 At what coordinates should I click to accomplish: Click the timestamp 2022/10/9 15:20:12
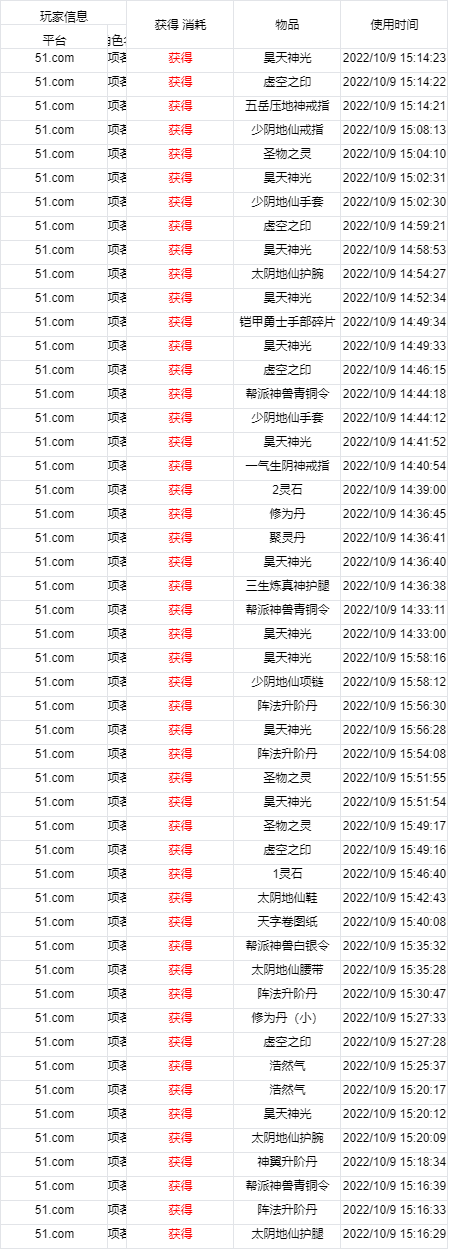click(394, 1114)
